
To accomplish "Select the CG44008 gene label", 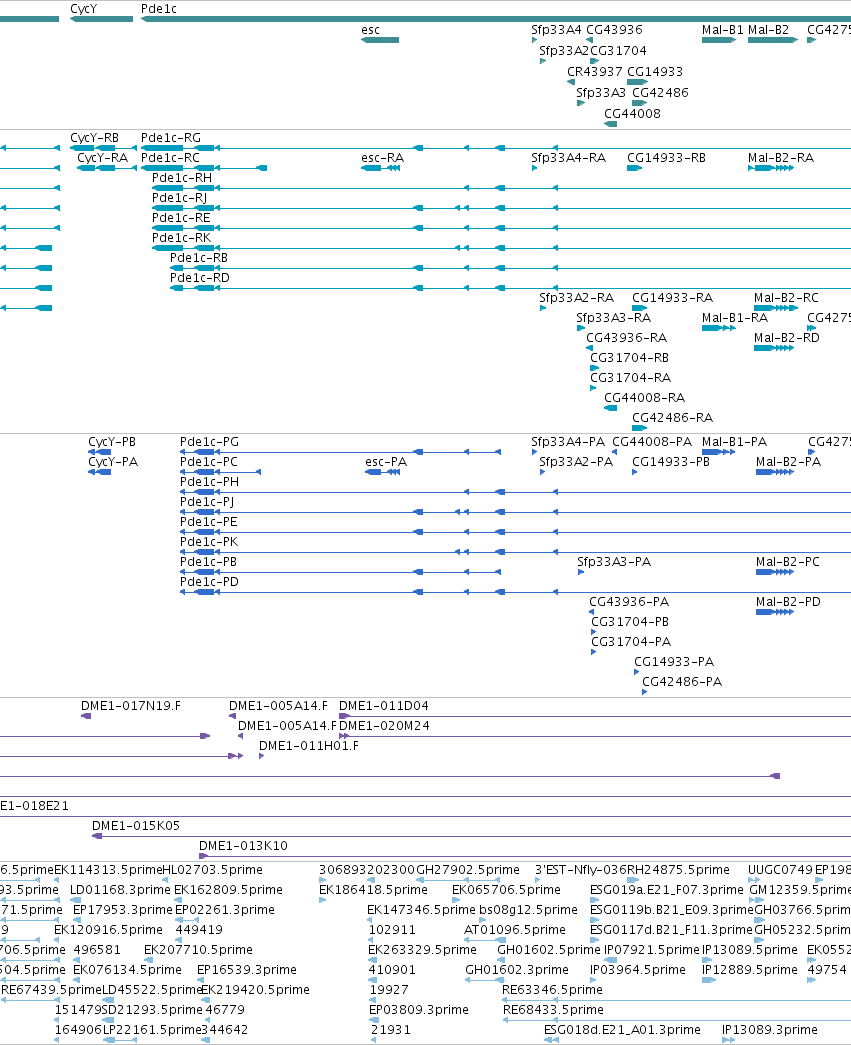I will pyautogui.click(x=632, y=113).
